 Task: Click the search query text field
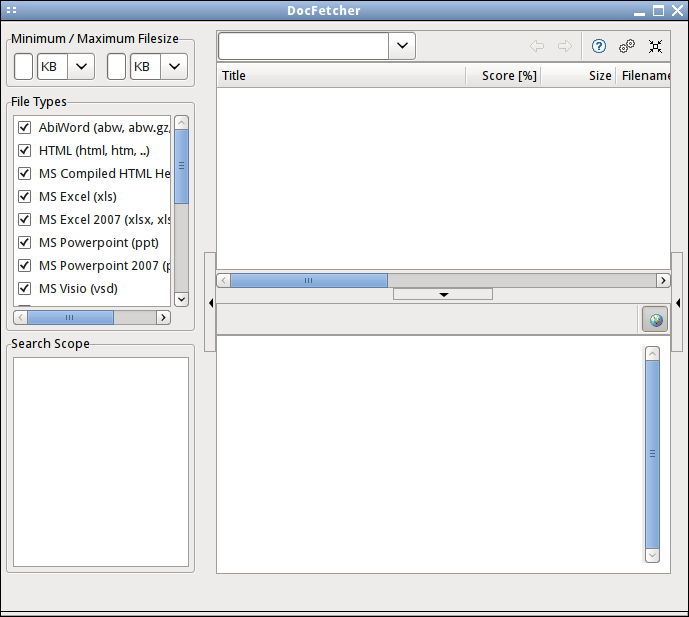(303, 46)
